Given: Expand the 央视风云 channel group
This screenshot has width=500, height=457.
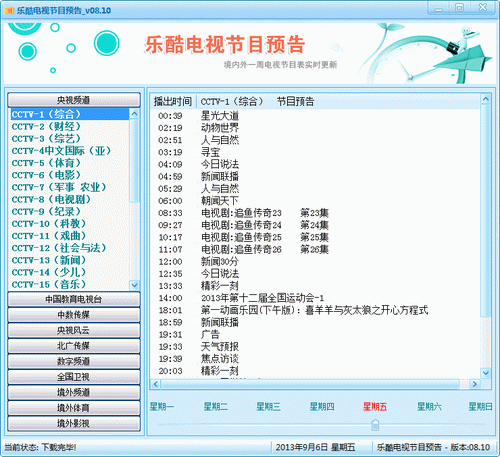Looking at the screenshot, I should (74, 330).
